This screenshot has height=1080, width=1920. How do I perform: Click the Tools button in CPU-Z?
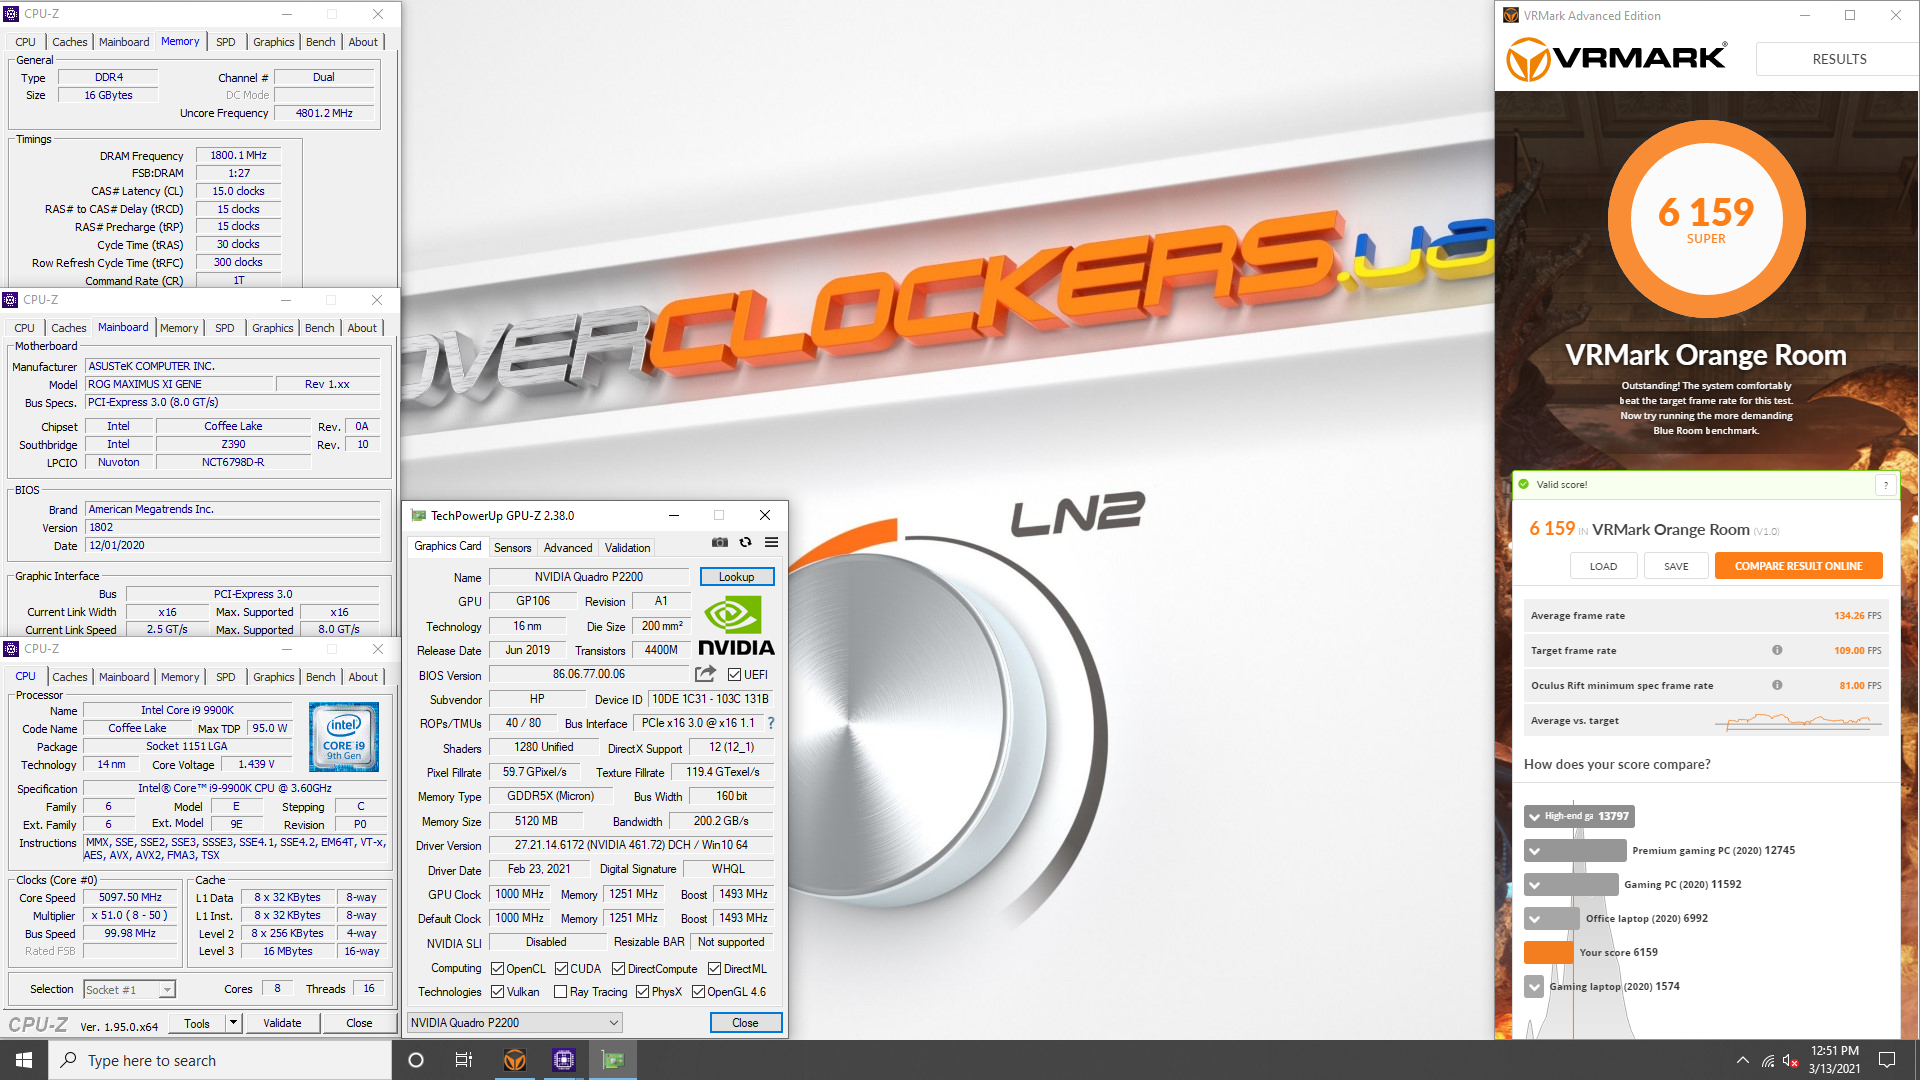tap(197, 1023)
